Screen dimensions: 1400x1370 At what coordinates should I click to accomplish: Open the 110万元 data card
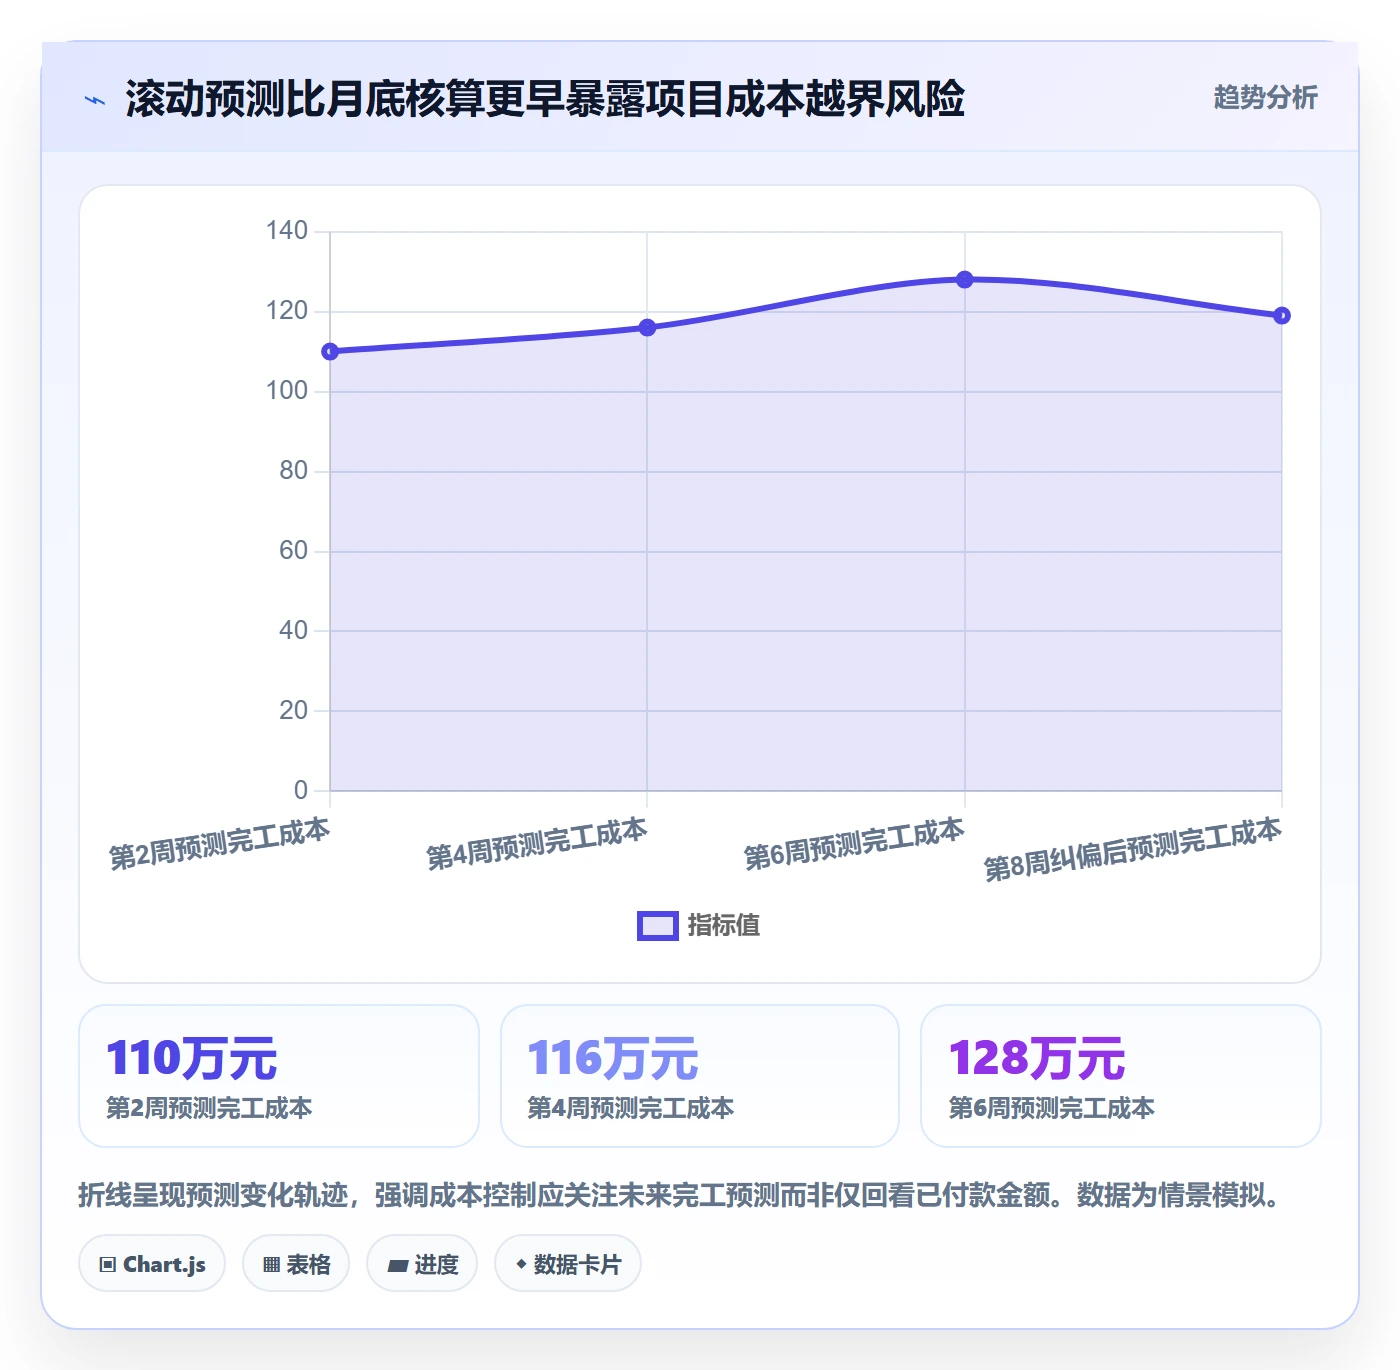279,1076
